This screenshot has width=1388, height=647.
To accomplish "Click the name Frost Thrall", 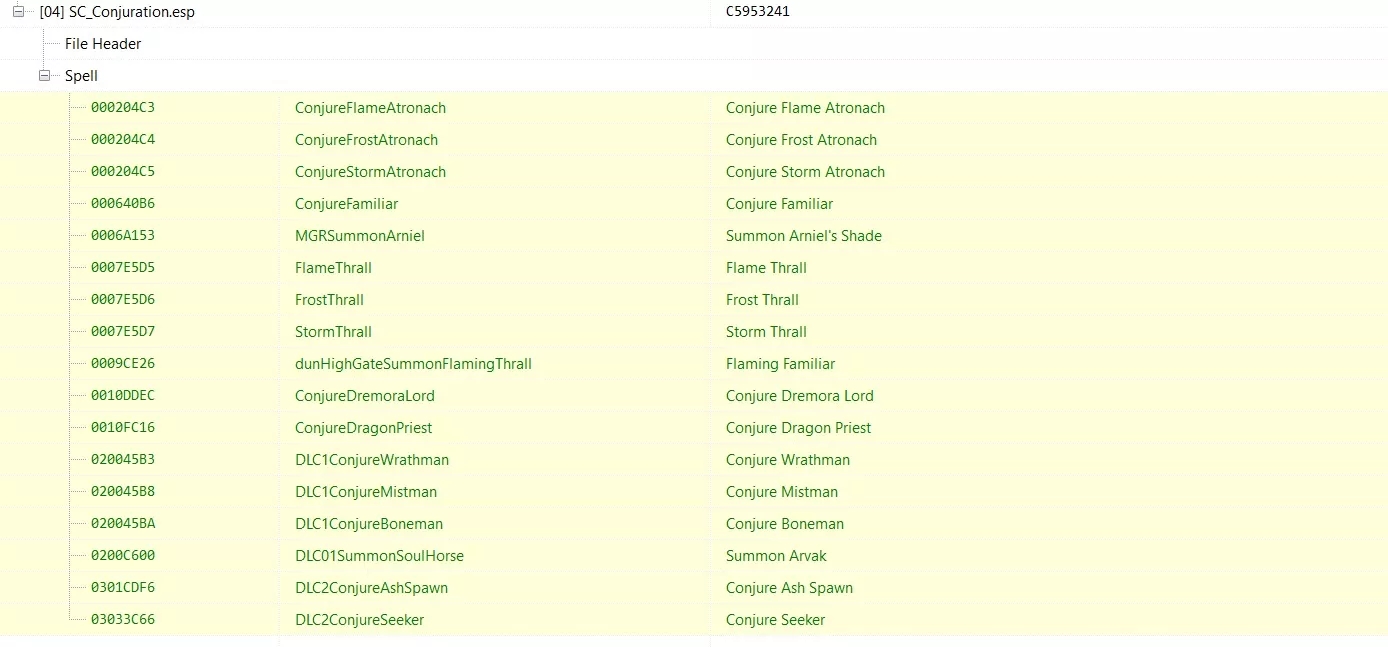I will [x=762, y=300].
